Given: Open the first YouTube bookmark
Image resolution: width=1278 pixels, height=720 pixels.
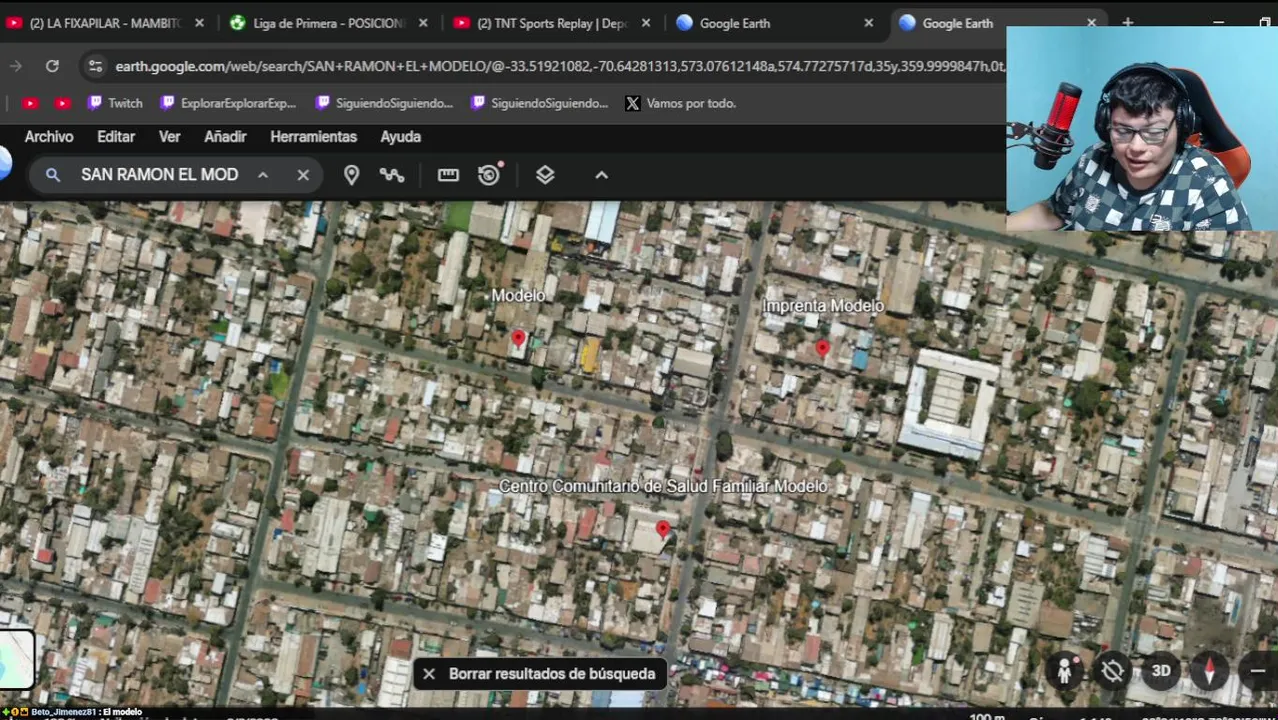Looking at the screenshot, I should coord(30,103).
